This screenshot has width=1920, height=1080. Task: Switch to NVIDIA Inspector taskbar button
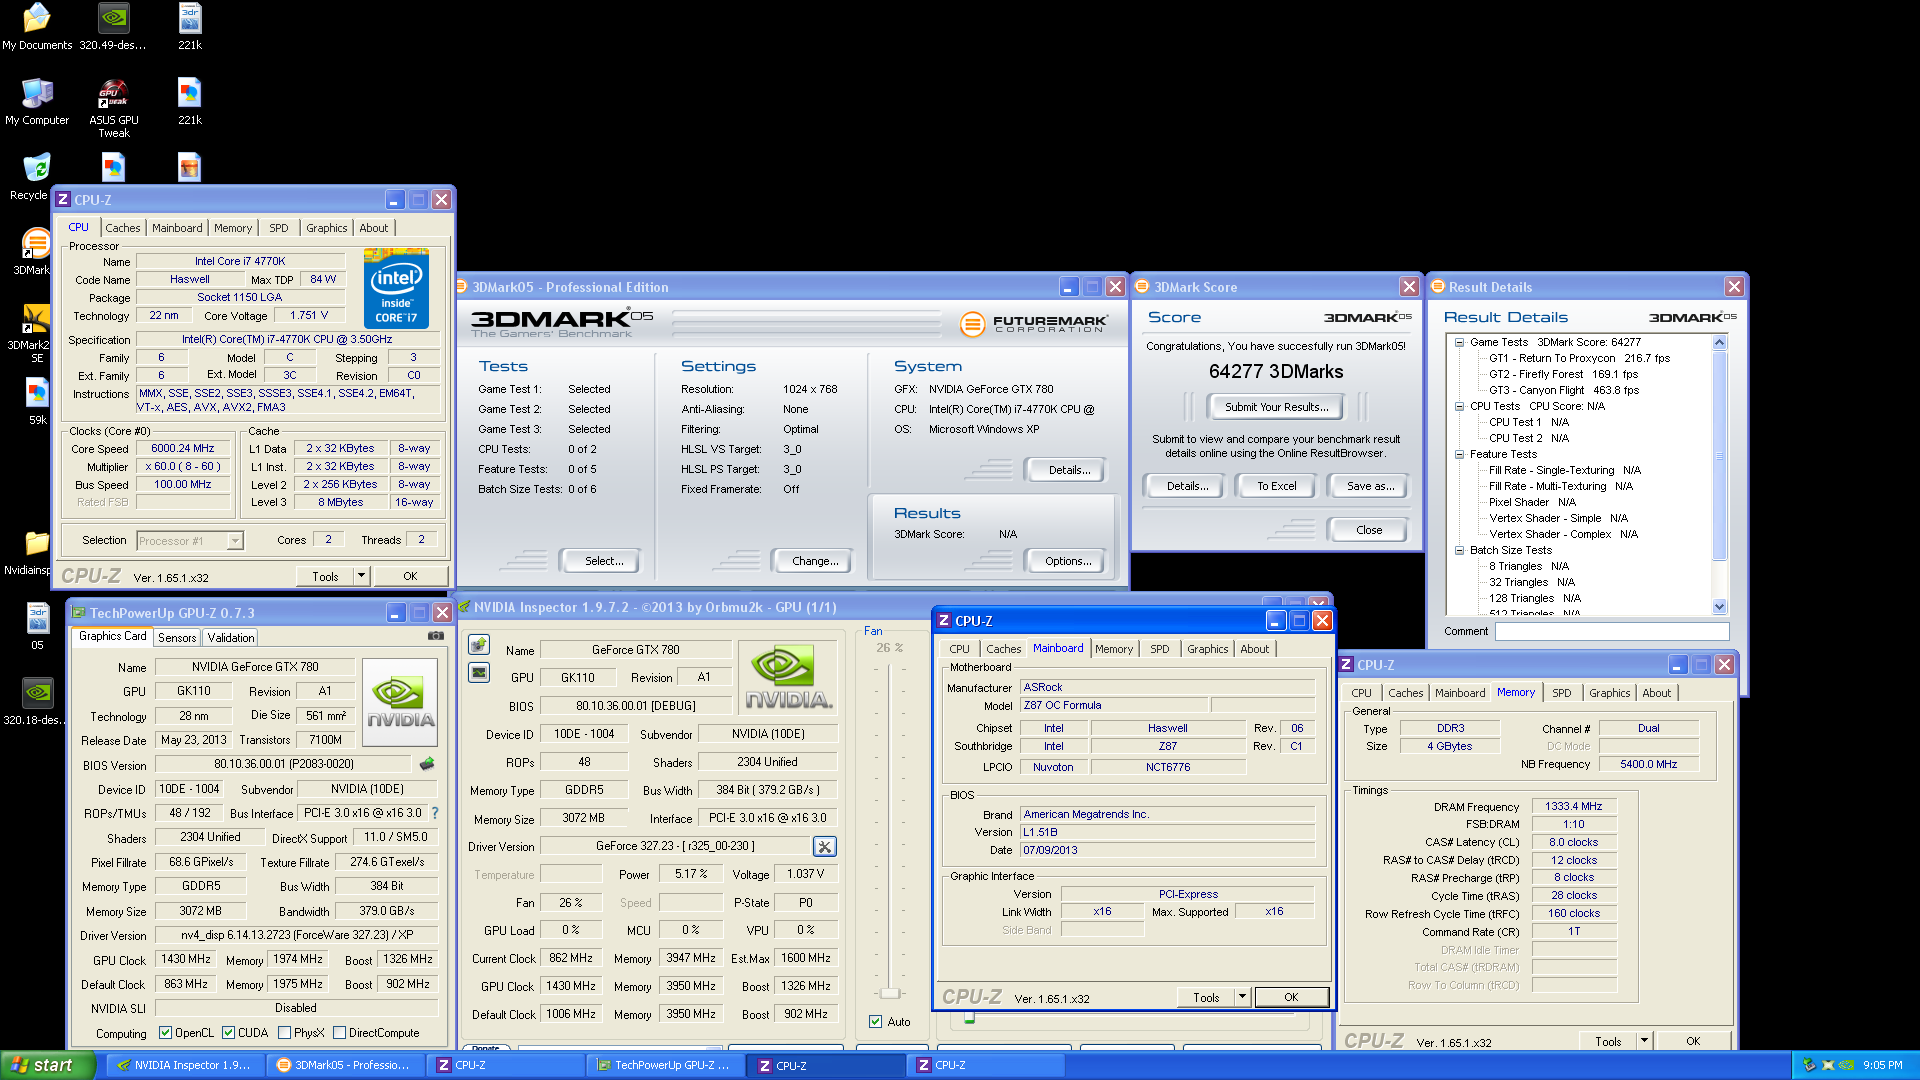point(185,1065)
